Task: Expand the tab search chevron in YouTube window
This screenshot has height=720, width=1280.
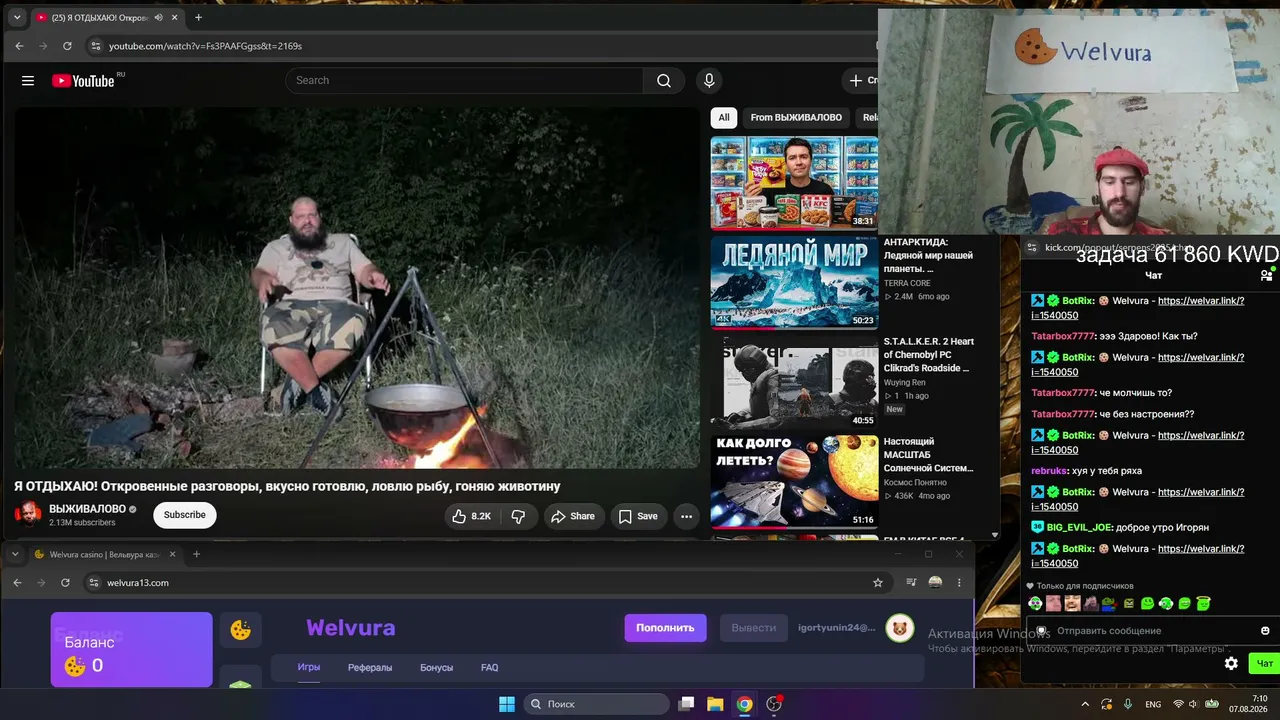Action: pyautogui.click(x=17, y=17)
